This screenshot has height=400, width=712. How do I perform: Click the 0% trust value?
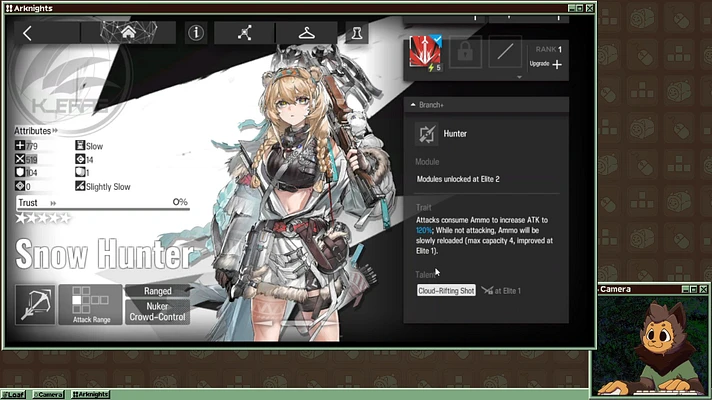coord(180,202)
